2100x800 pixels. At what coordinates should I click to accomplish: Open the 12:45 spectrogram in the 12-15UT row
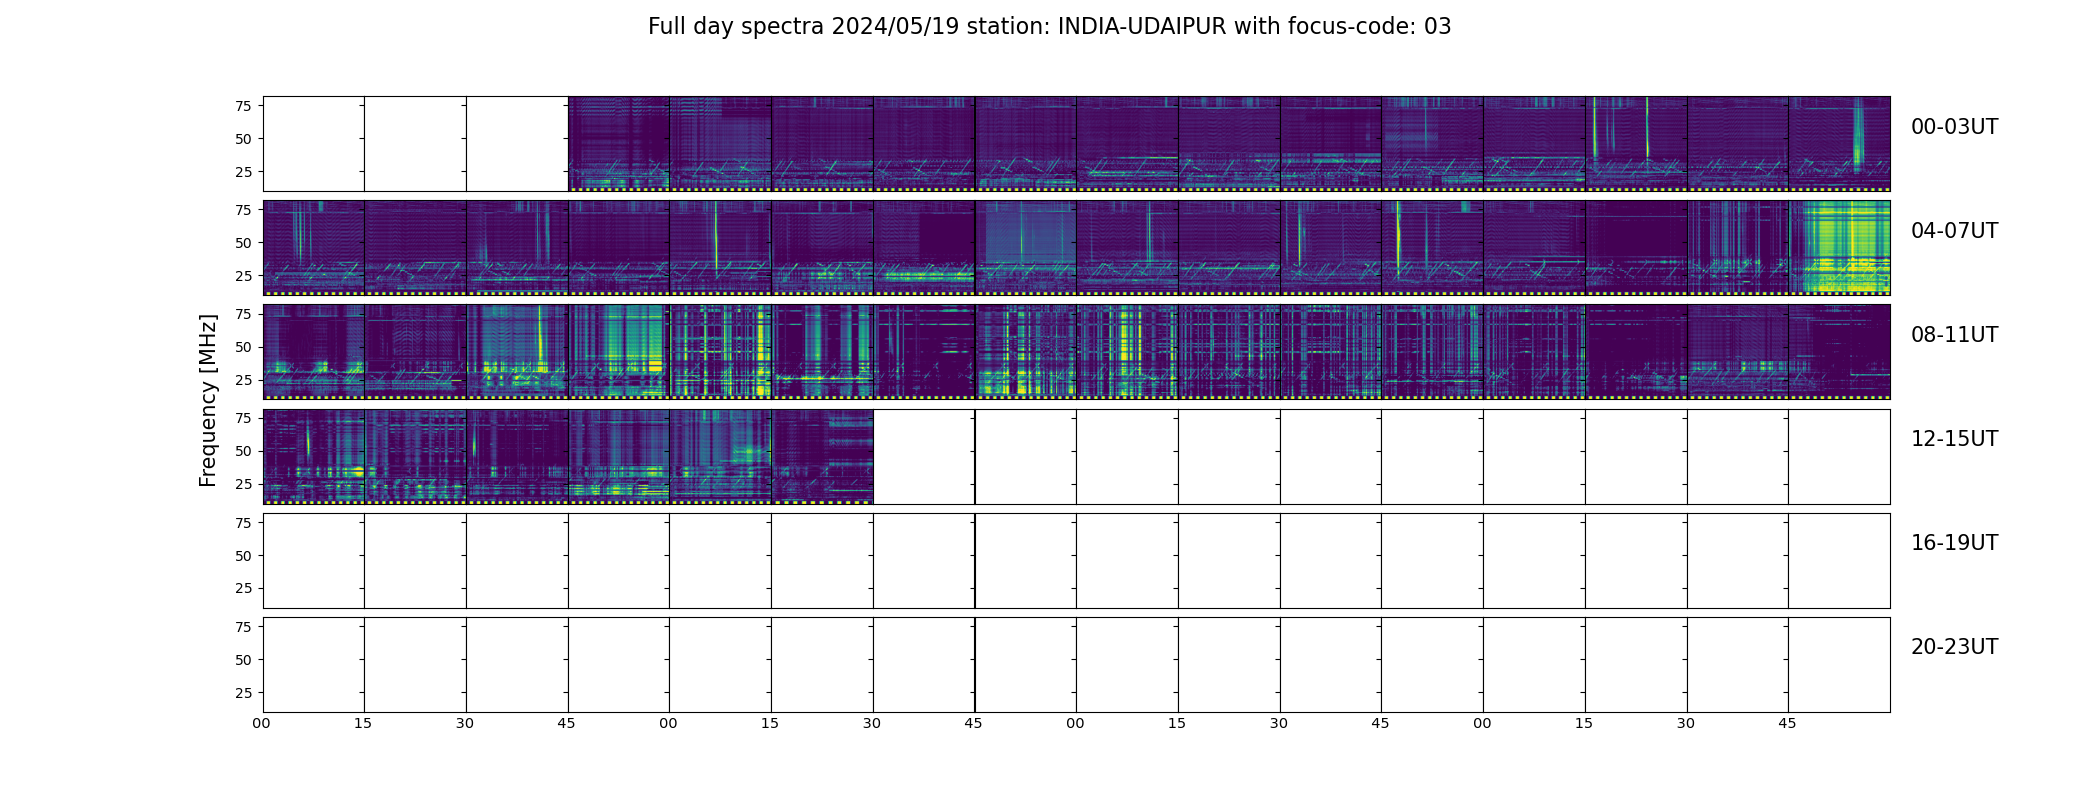click(x=619, y=456)
